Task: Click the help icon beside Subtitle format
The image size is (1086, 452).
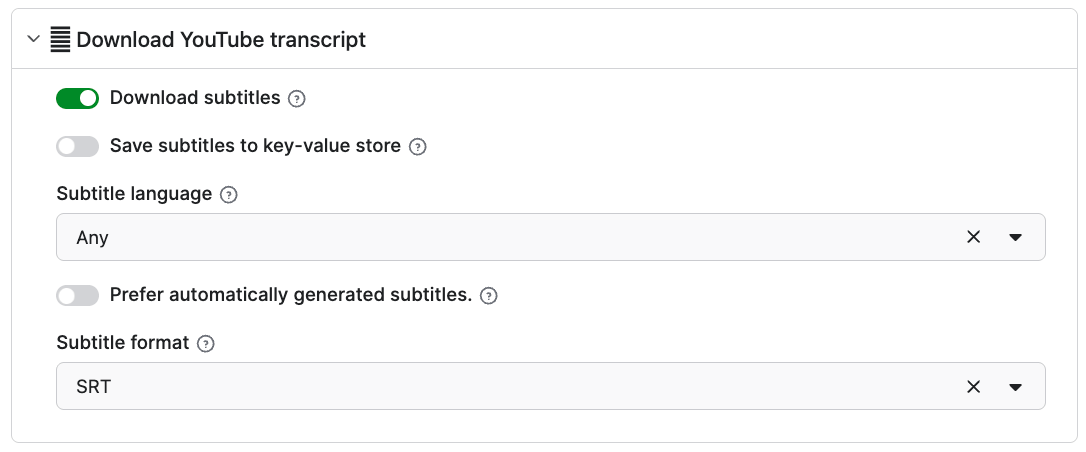Action: [x=206, y=344]
